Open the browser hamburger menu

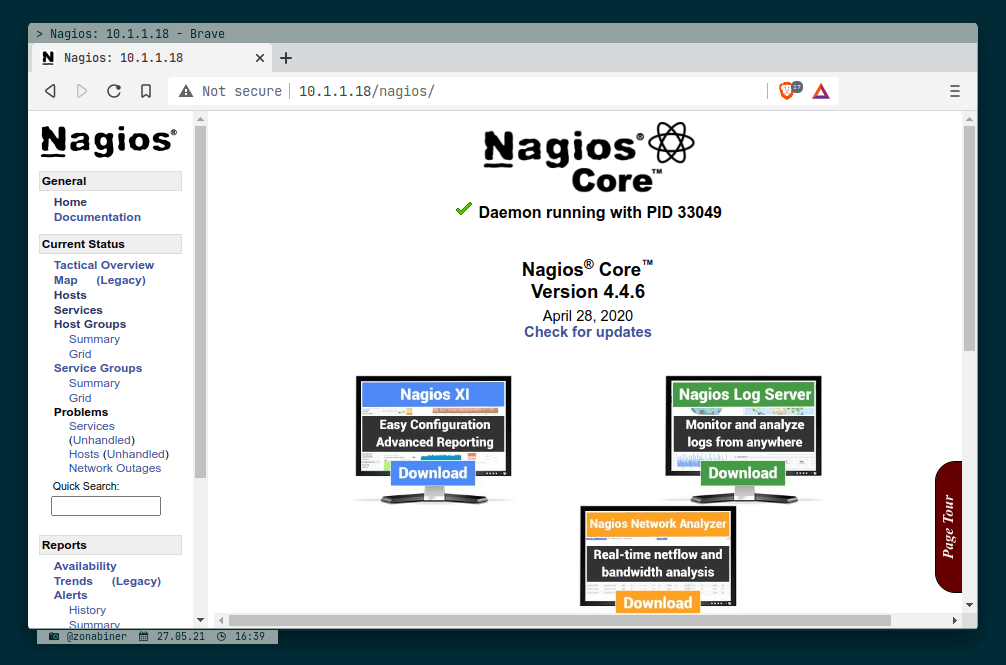955,90
